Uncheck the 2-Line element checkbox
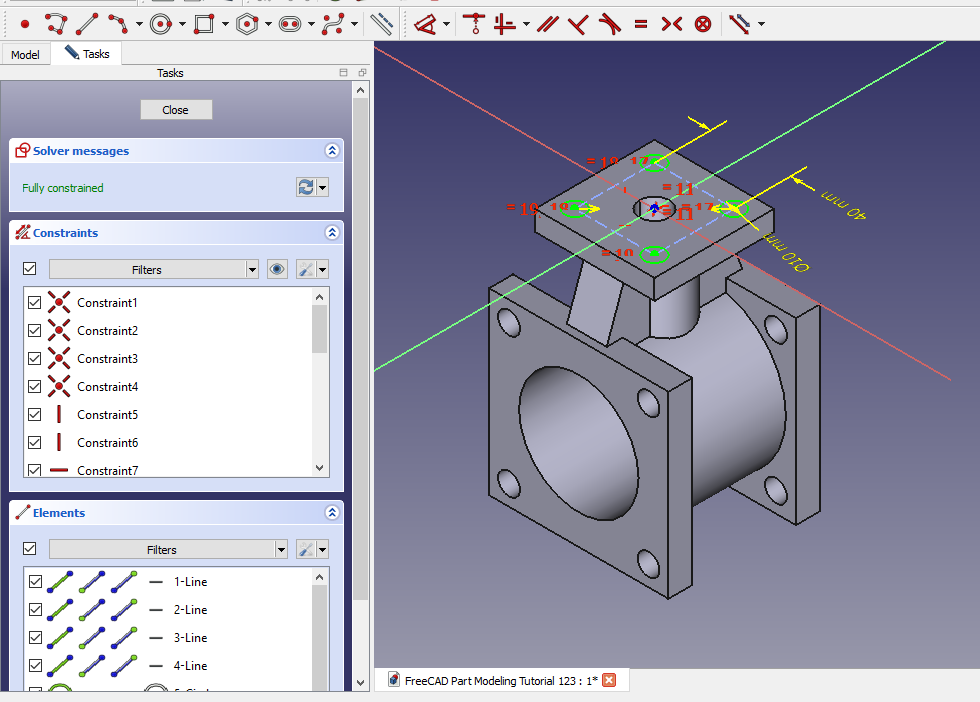The height and width of the screenshot is (702, 980). pyautogui.click(x=35, y=609)
